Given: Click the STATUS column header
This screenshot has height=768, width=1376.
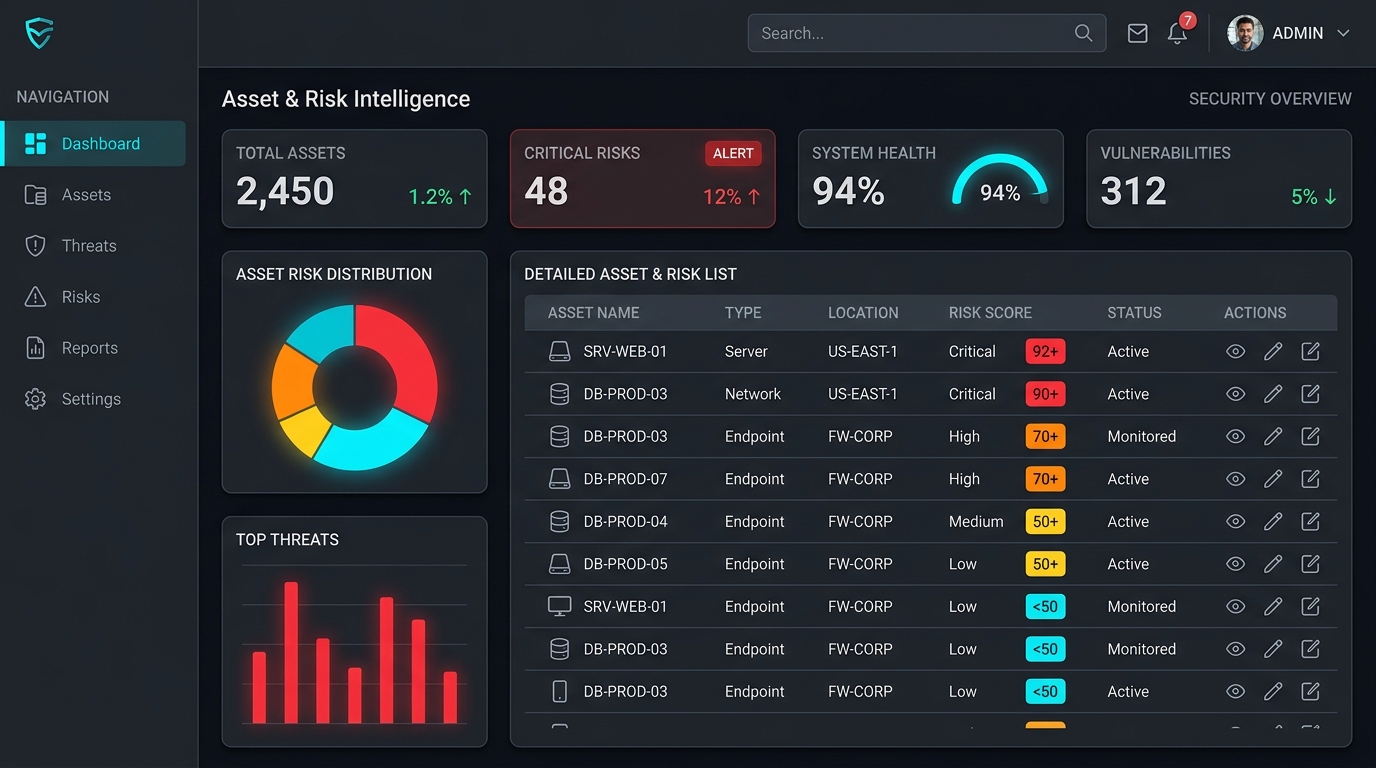Looking at the screenshot, I should pyautogui.click(x=1134, y=313).
